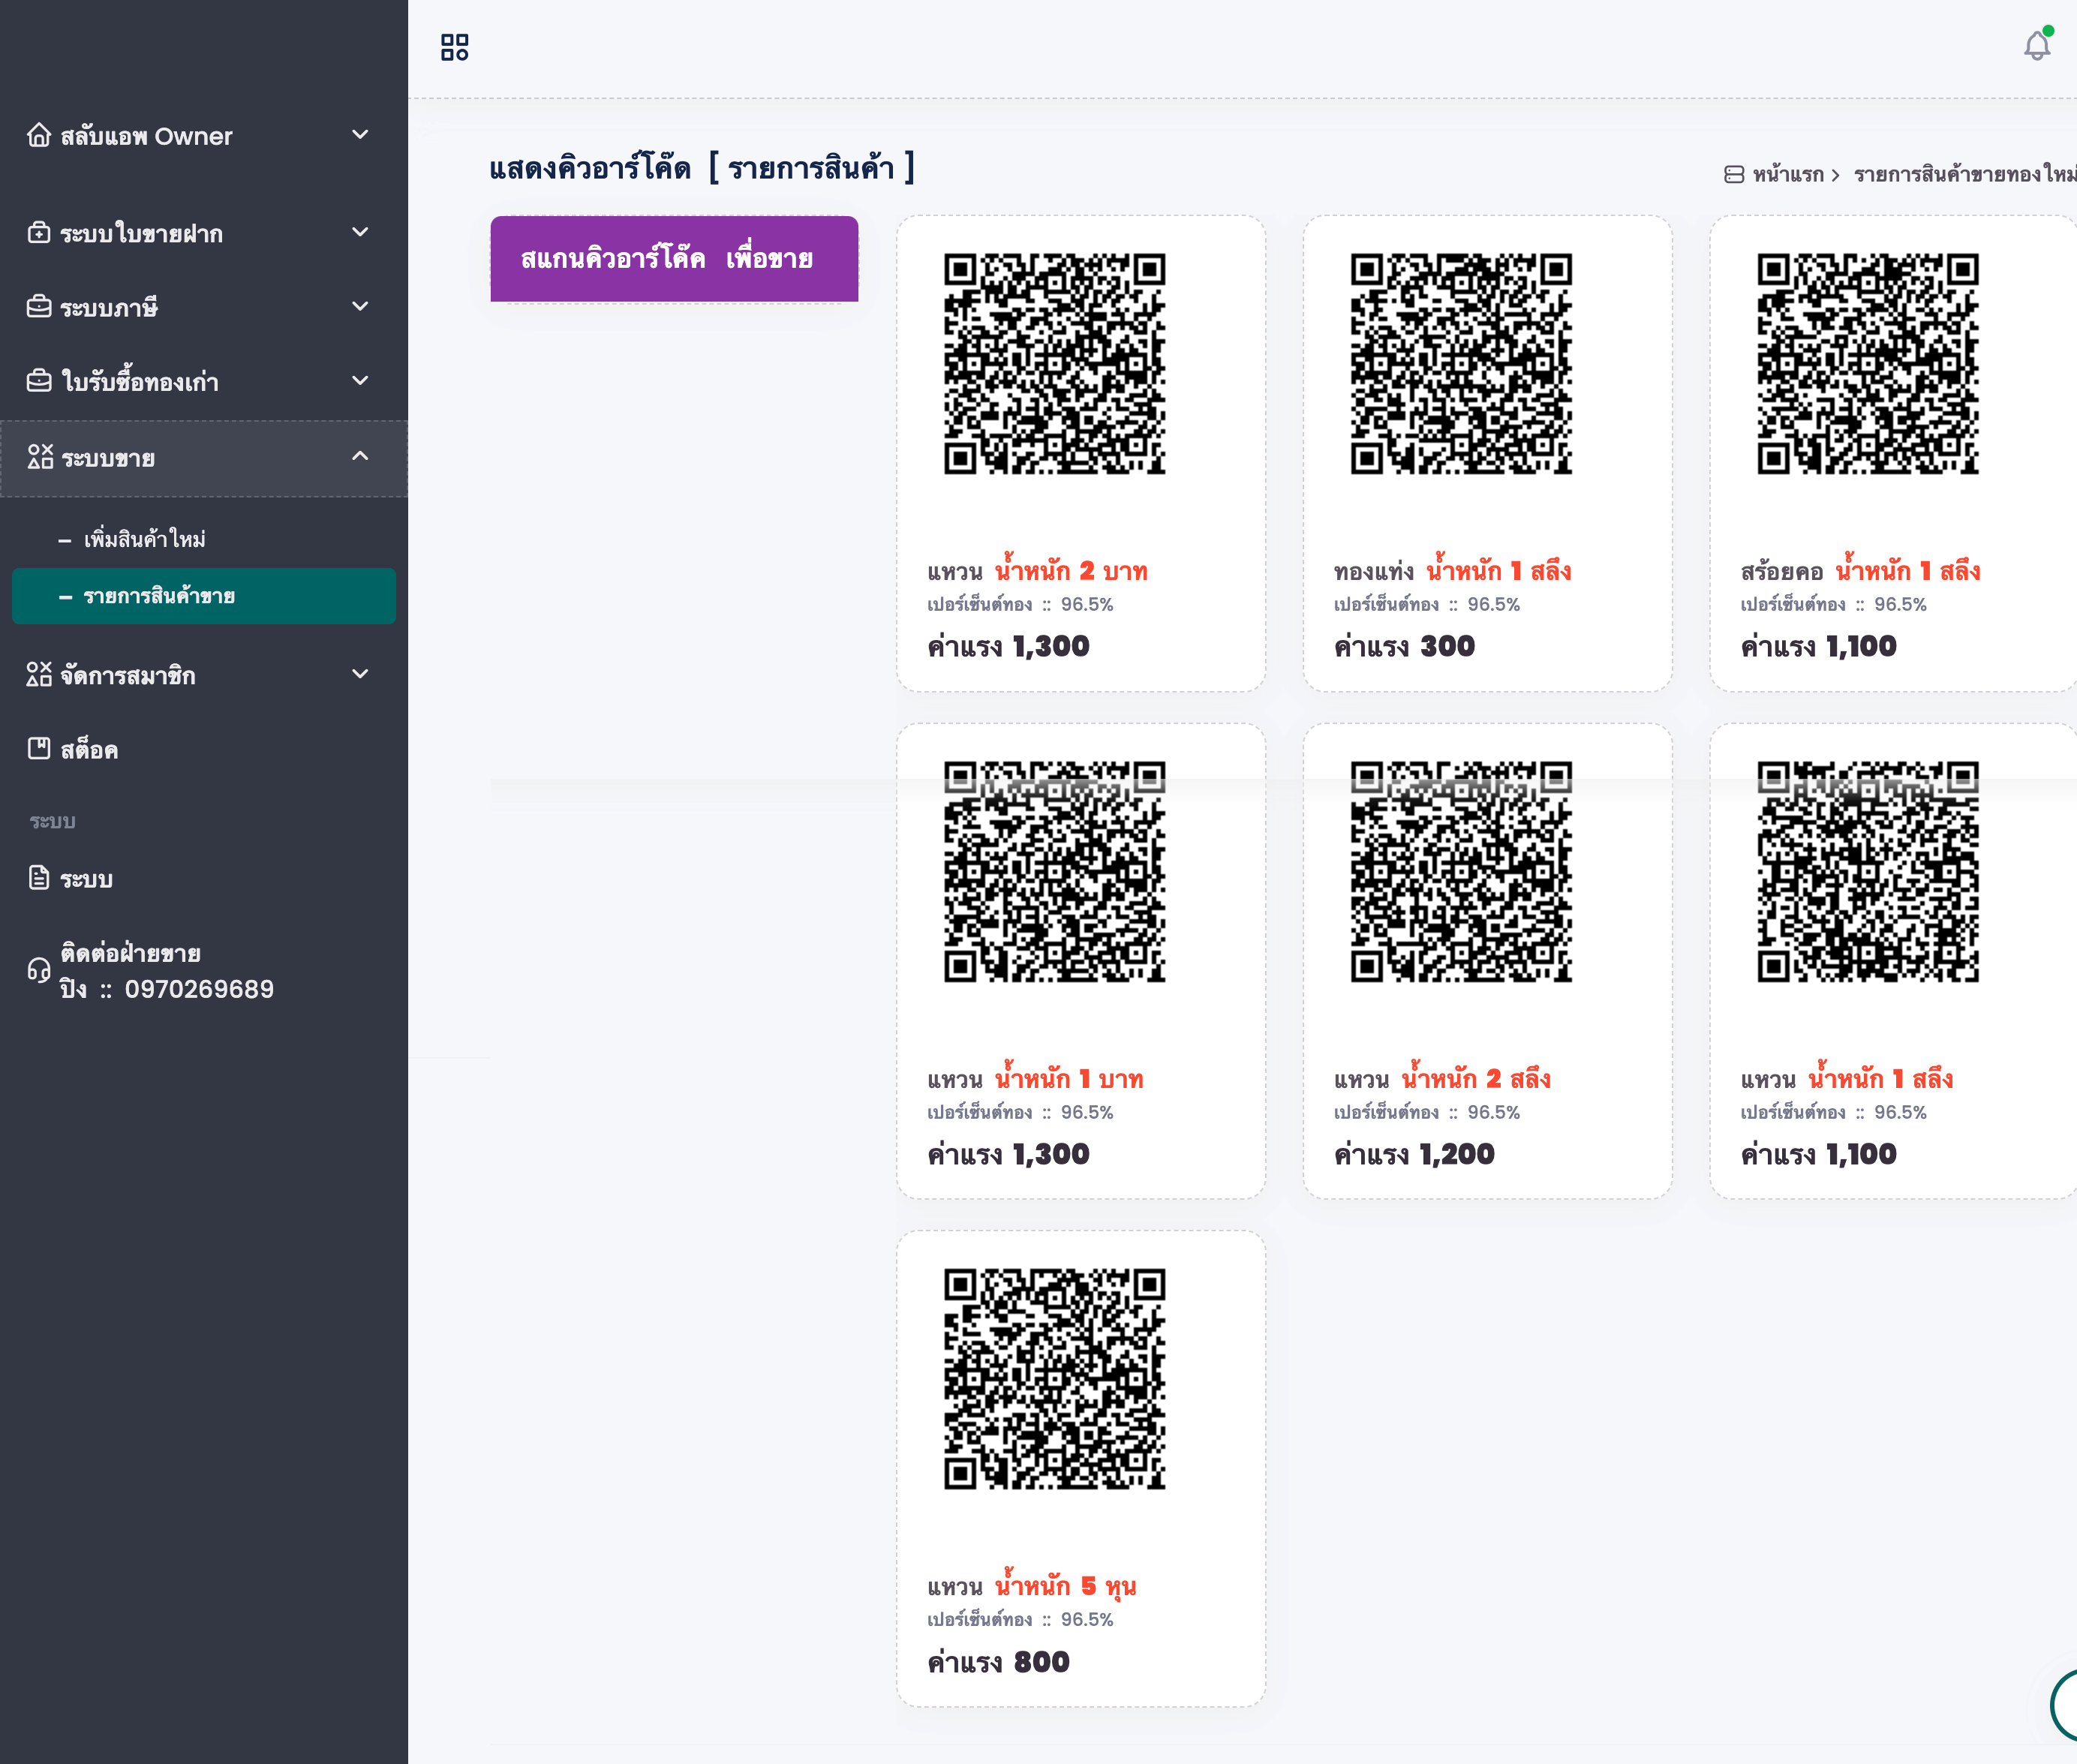Open the notification bell
2077x1764 pixels.
click(2036, 46)
